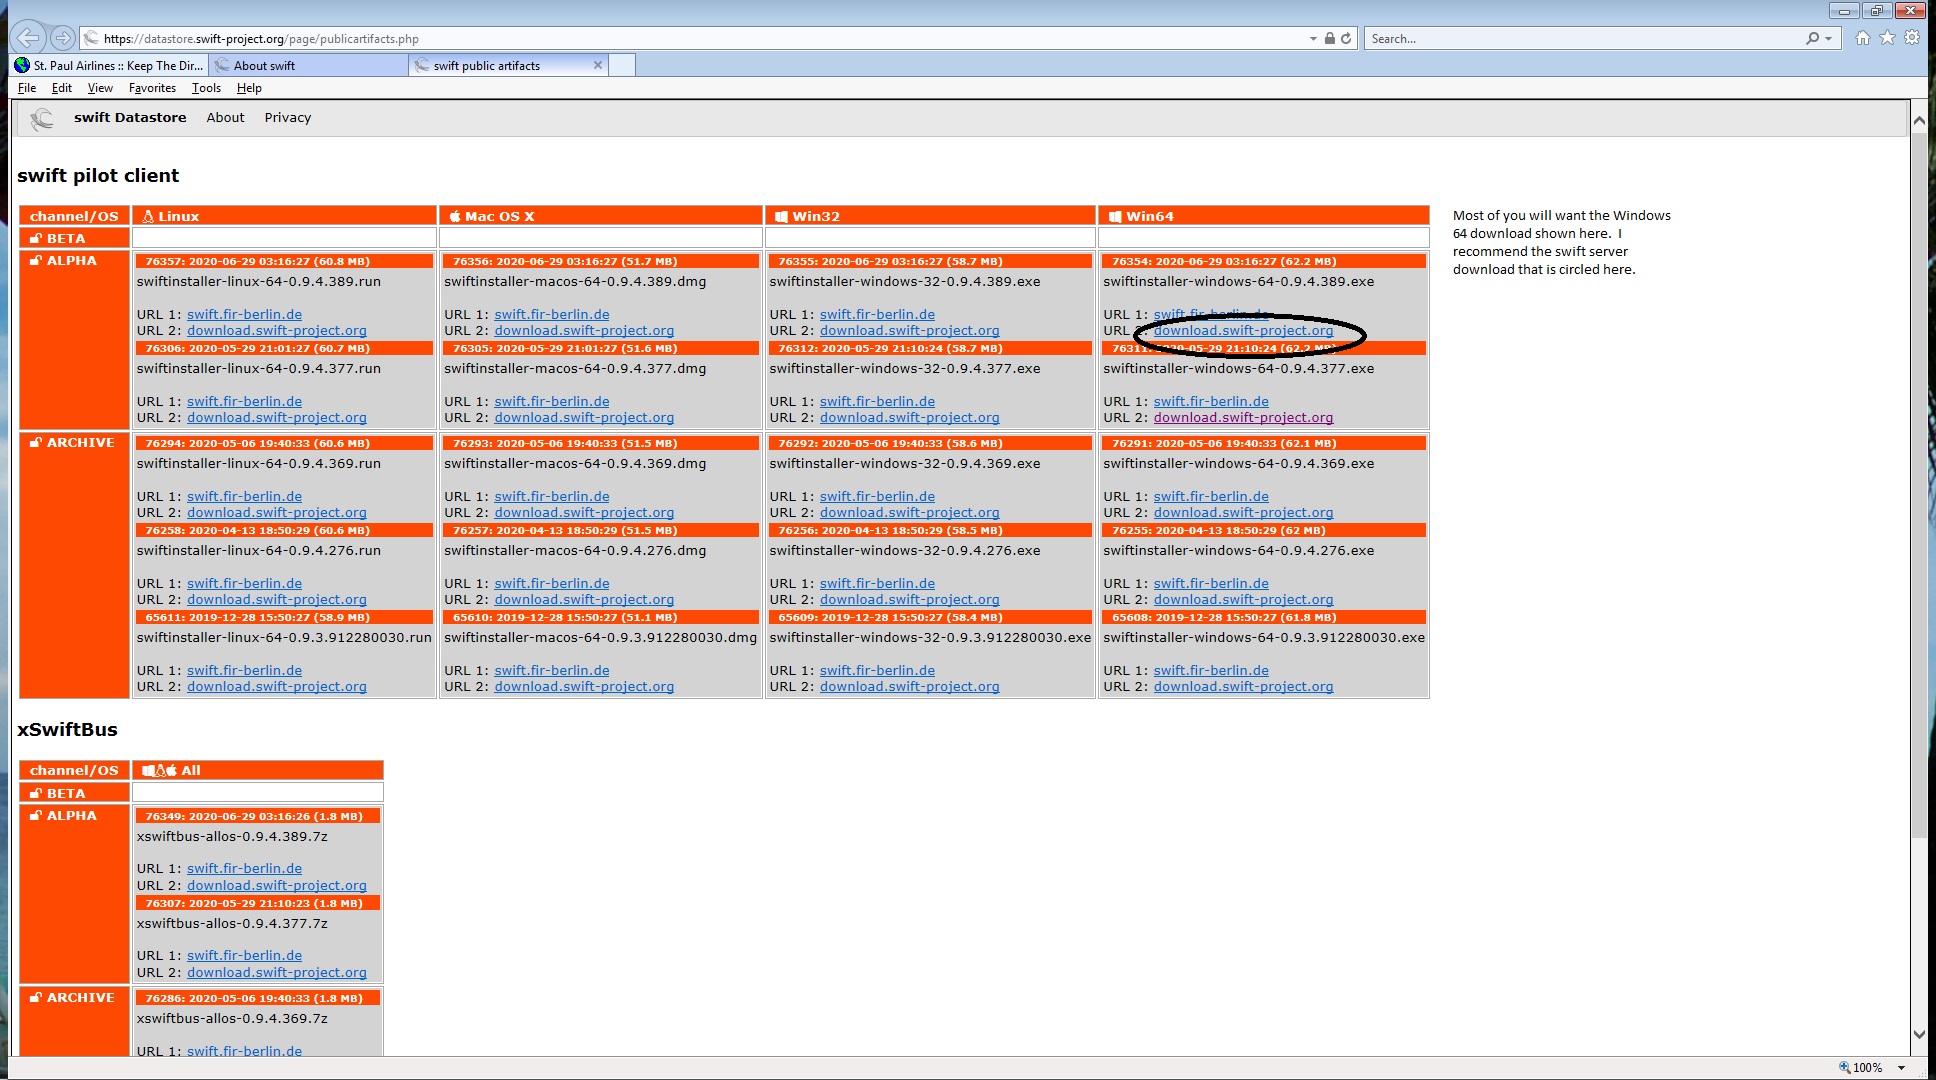
Task: Click the refresh icon in the address bar
Action: coord(1346,38)
